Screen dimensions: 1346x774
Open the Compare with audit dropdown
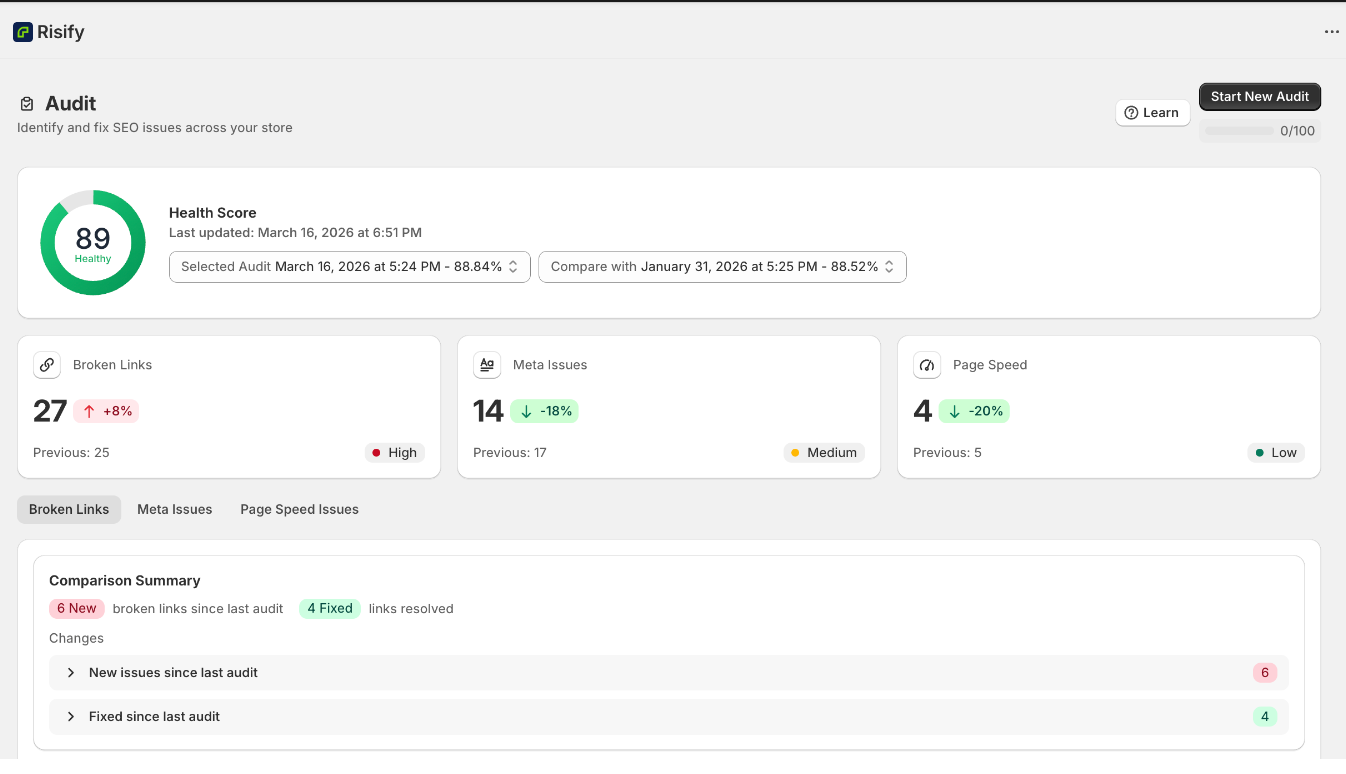722,267
